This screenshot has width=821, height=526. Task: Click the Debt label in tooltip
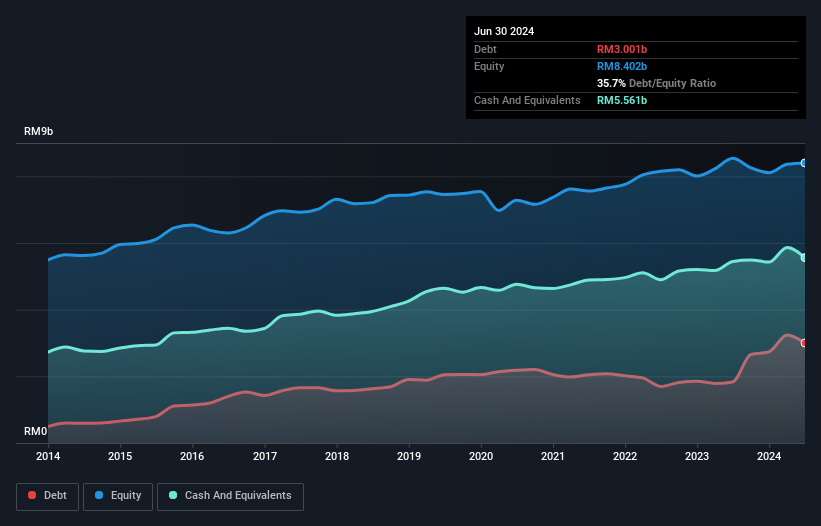(x=485, y=49)
